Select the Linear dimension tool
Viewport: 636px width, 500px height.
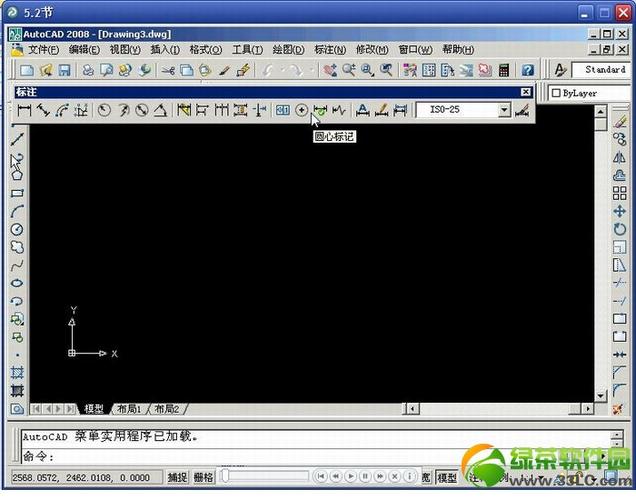(x=24, y=110)
